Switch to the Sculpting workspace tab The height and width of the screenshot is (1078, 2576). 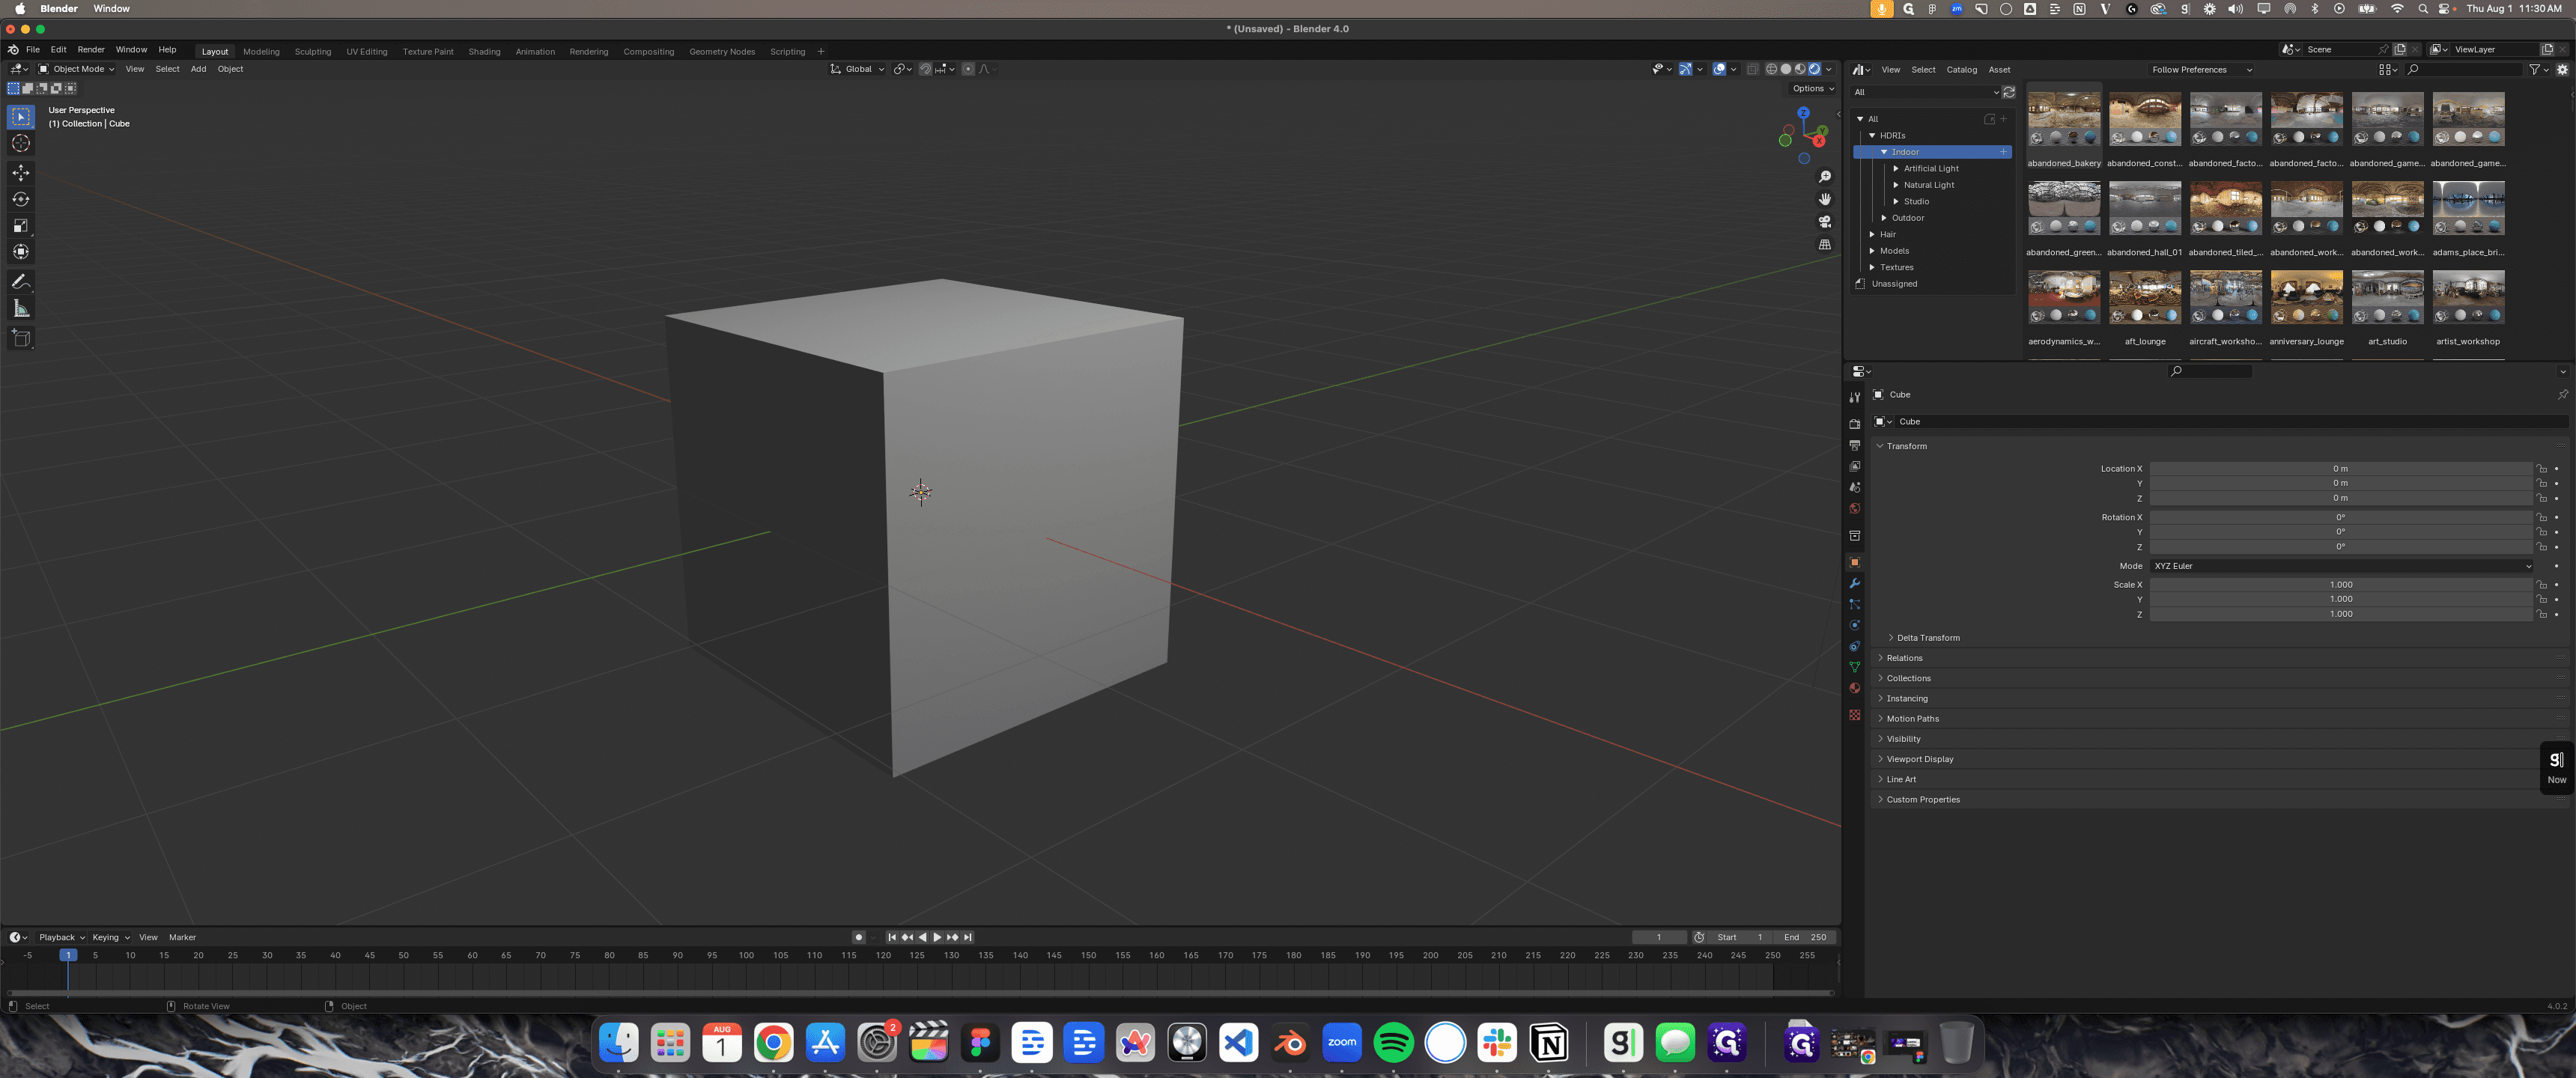pyautogui.click(x=312, y=51)
